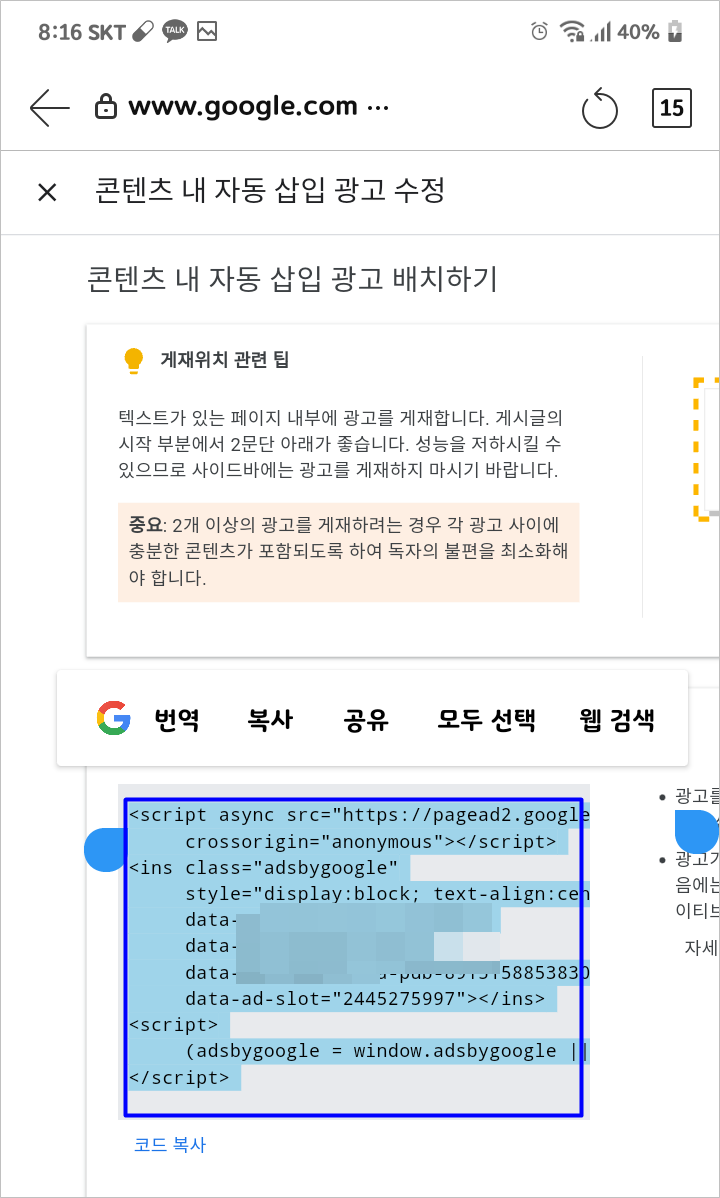The width and height of the screenshot is (720, 1198).
Task: Tap the dashed ad placement preview image
Action: pyautogui.click(x=706, y=448)
